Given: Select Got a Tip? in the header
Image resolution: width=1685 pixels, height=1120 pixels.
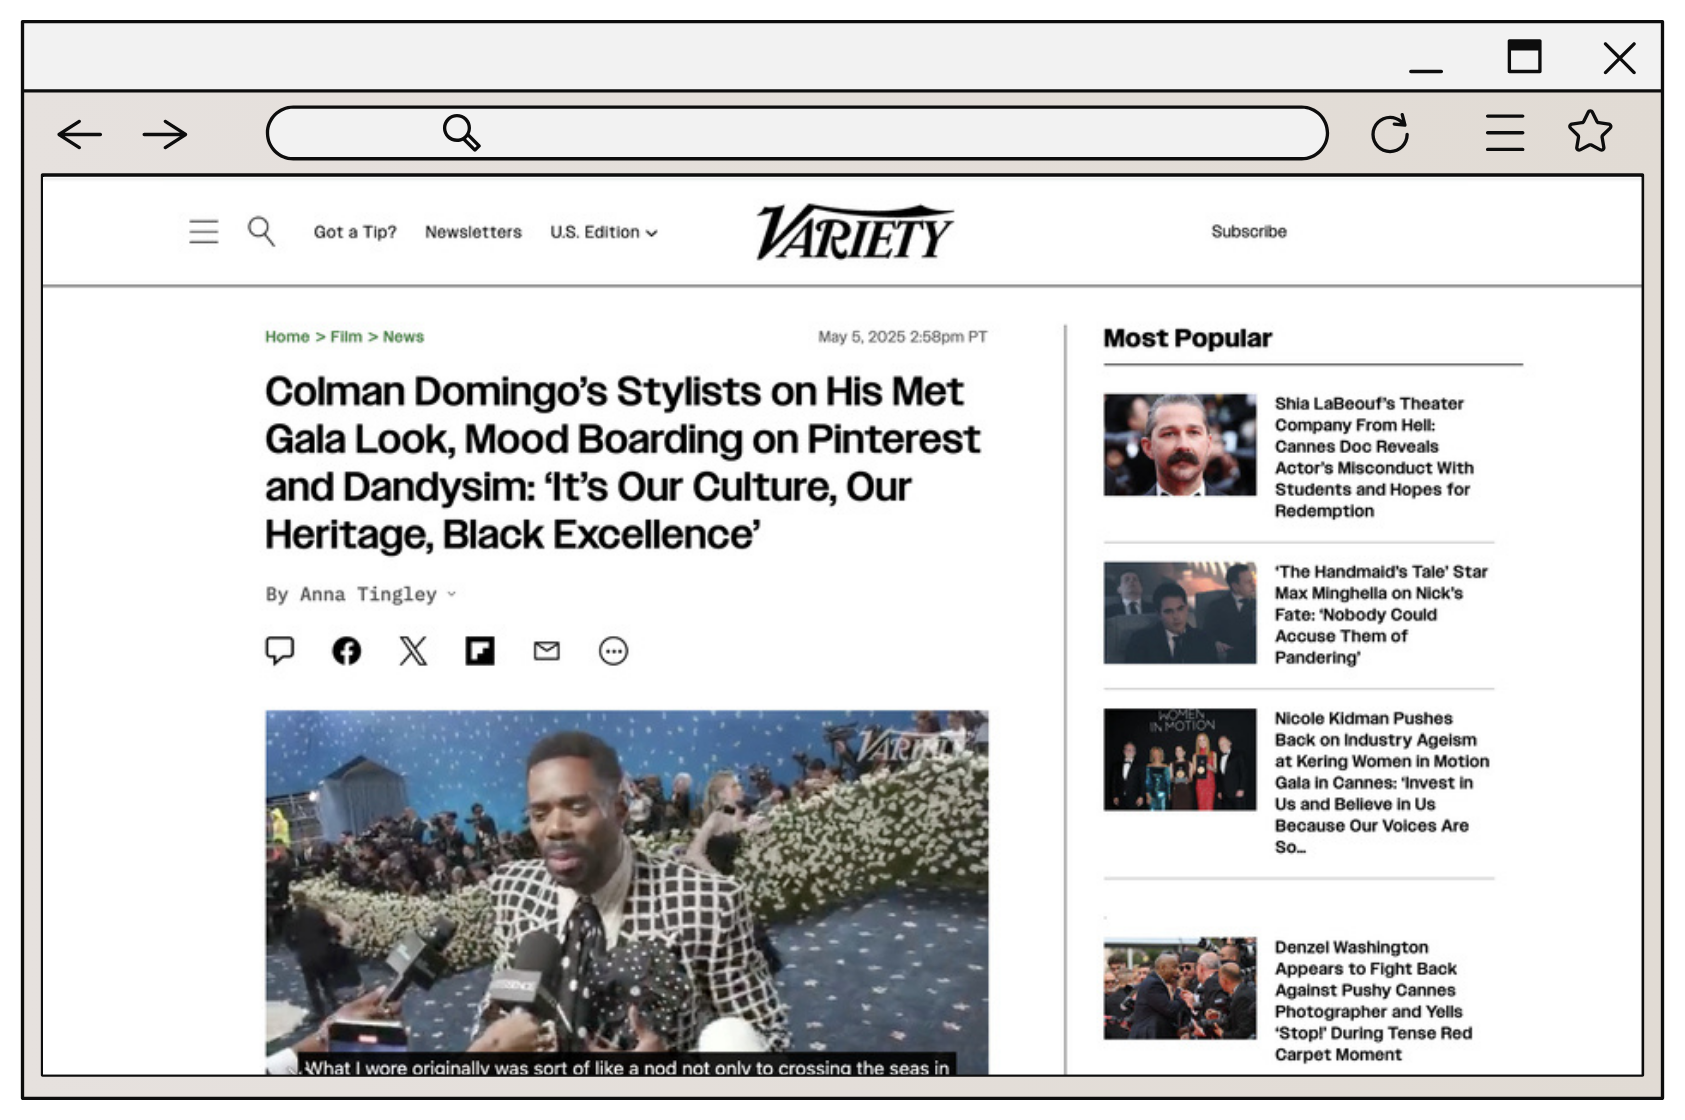Looking at the screenshot, I should point(354,231).
